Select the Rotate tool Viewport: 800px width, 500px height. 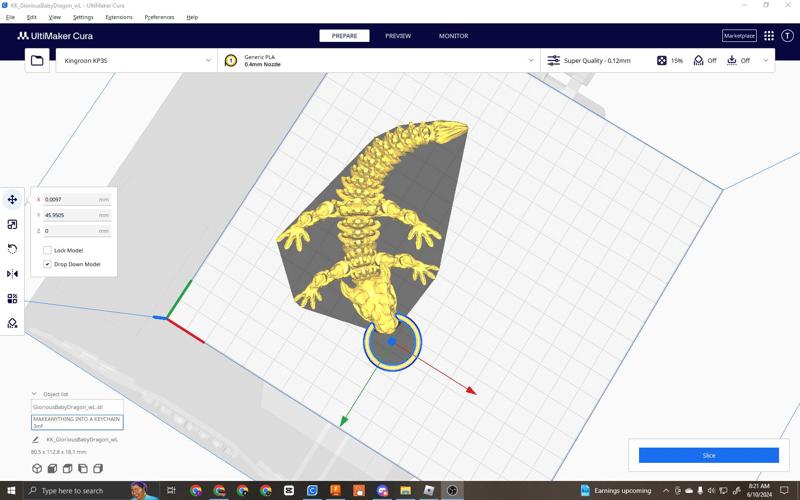click(12, 249)
